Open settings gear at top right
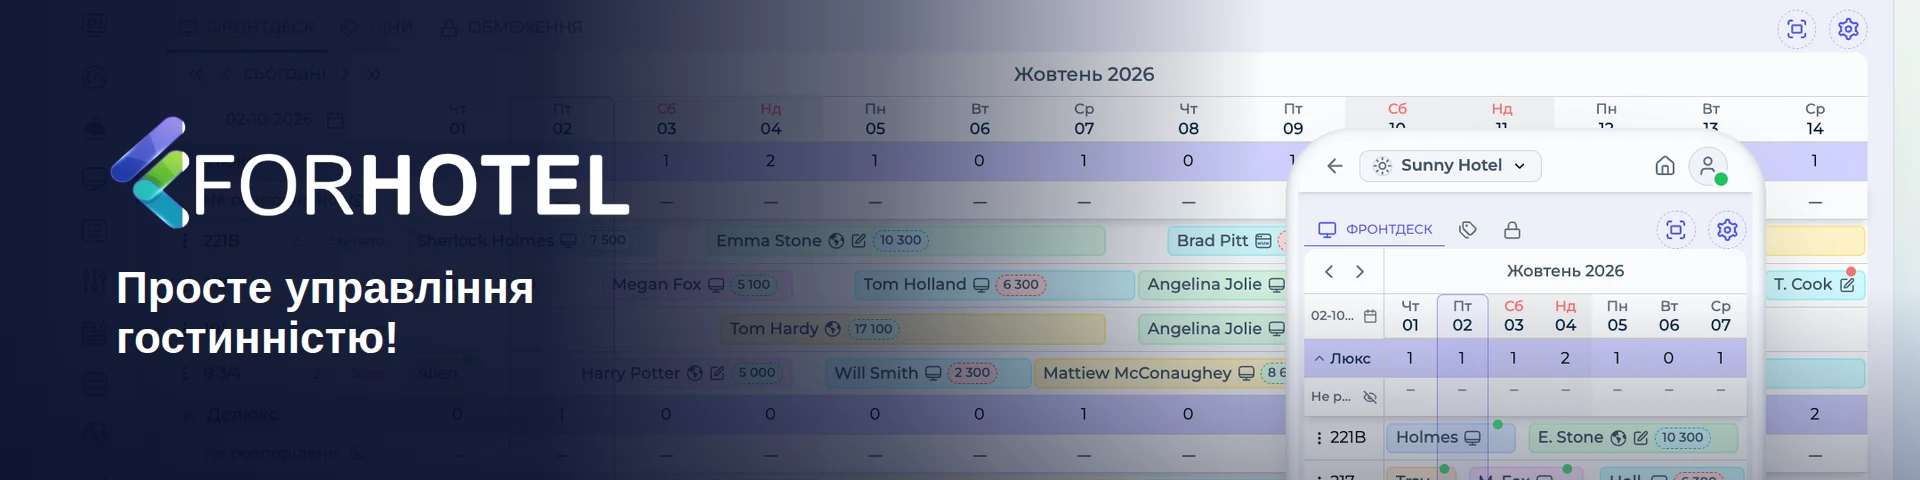The width and height of the screenshot is (1920, 480). point(1848,29)
